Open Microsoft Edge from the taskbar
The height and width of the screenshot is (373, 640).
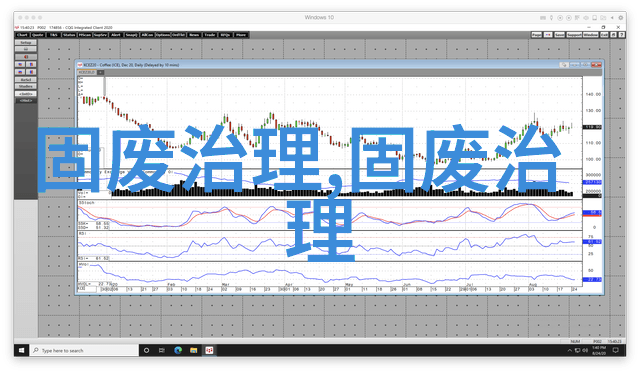(178, 350)
